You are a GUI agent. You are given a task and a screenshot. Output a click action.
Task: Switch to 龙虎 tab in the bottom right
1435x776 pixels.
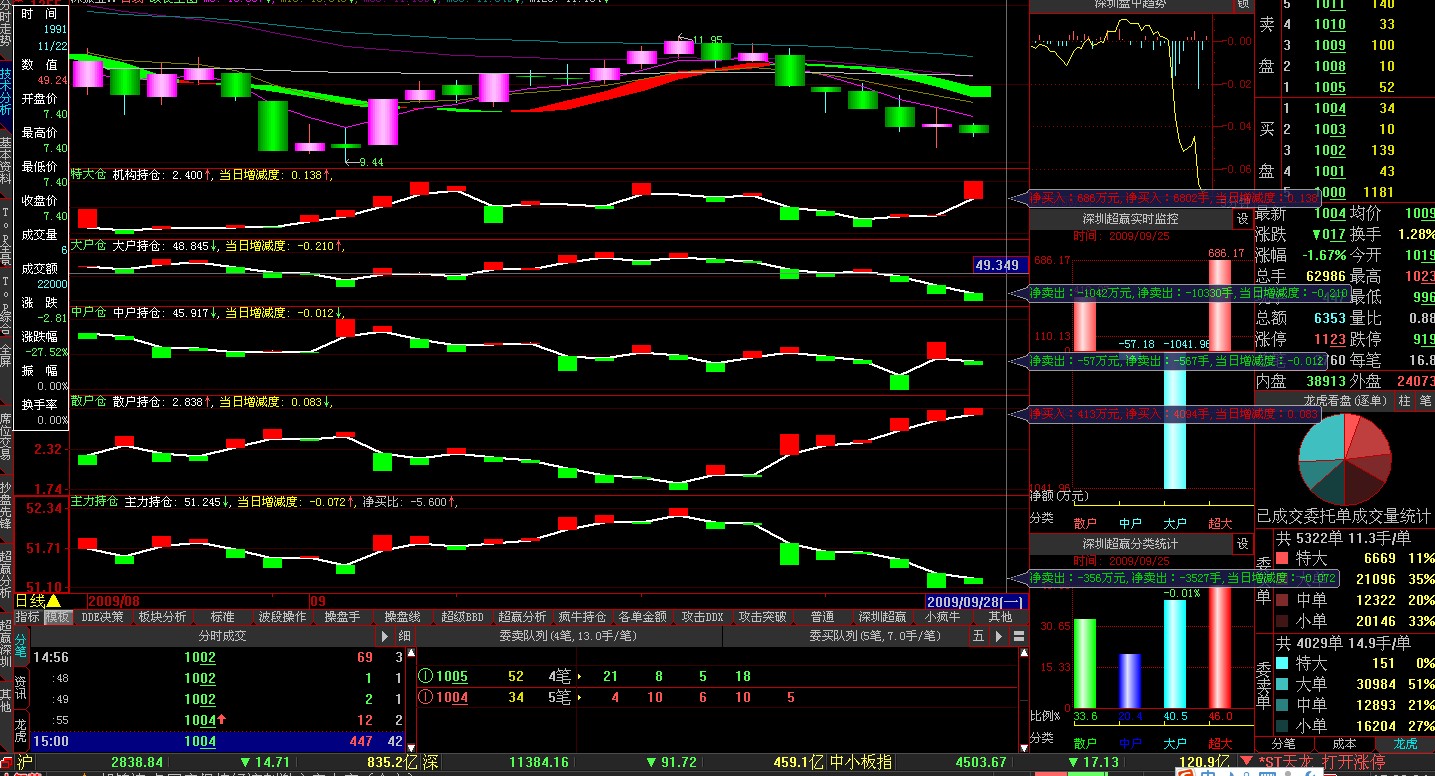point(1404,744)
